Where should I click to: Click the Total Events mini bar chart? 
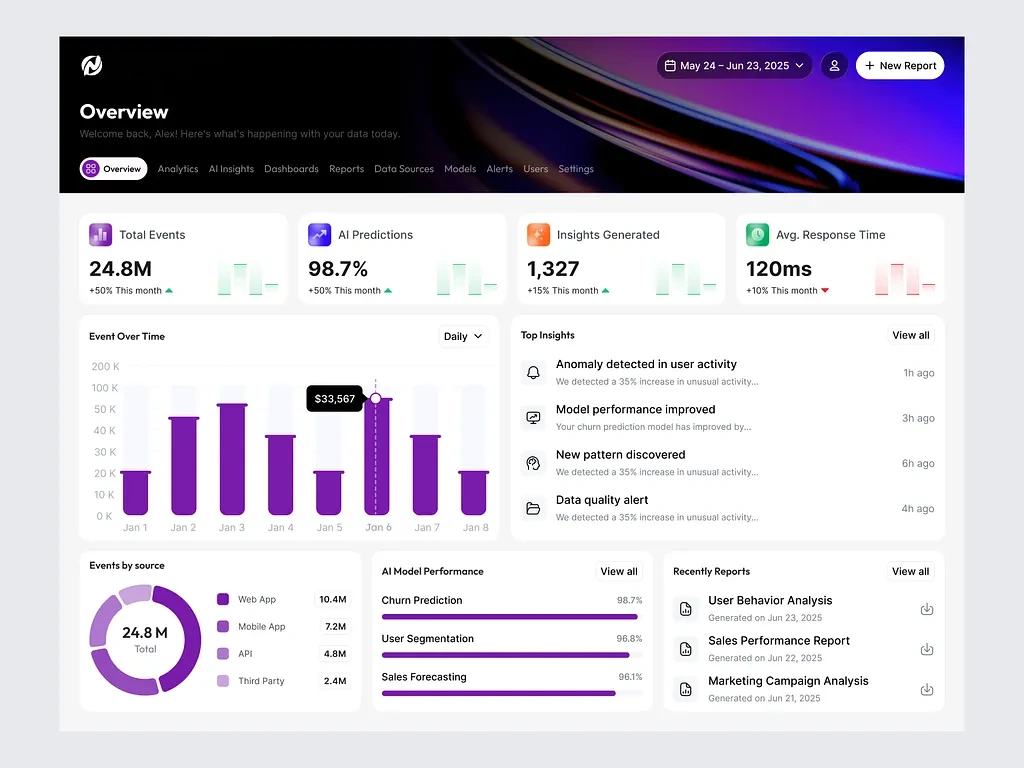248,279
